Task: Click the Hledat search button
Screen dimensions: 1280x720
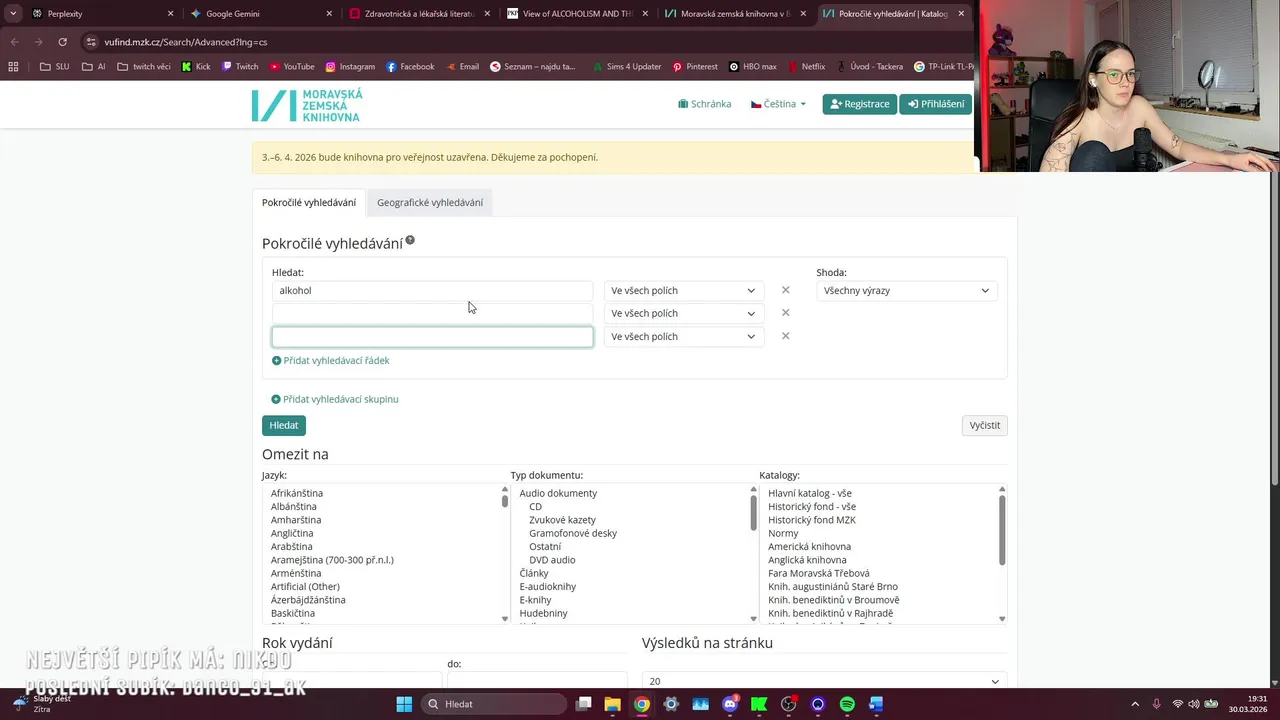Action: pyautogui.click(x=284, y=425)
